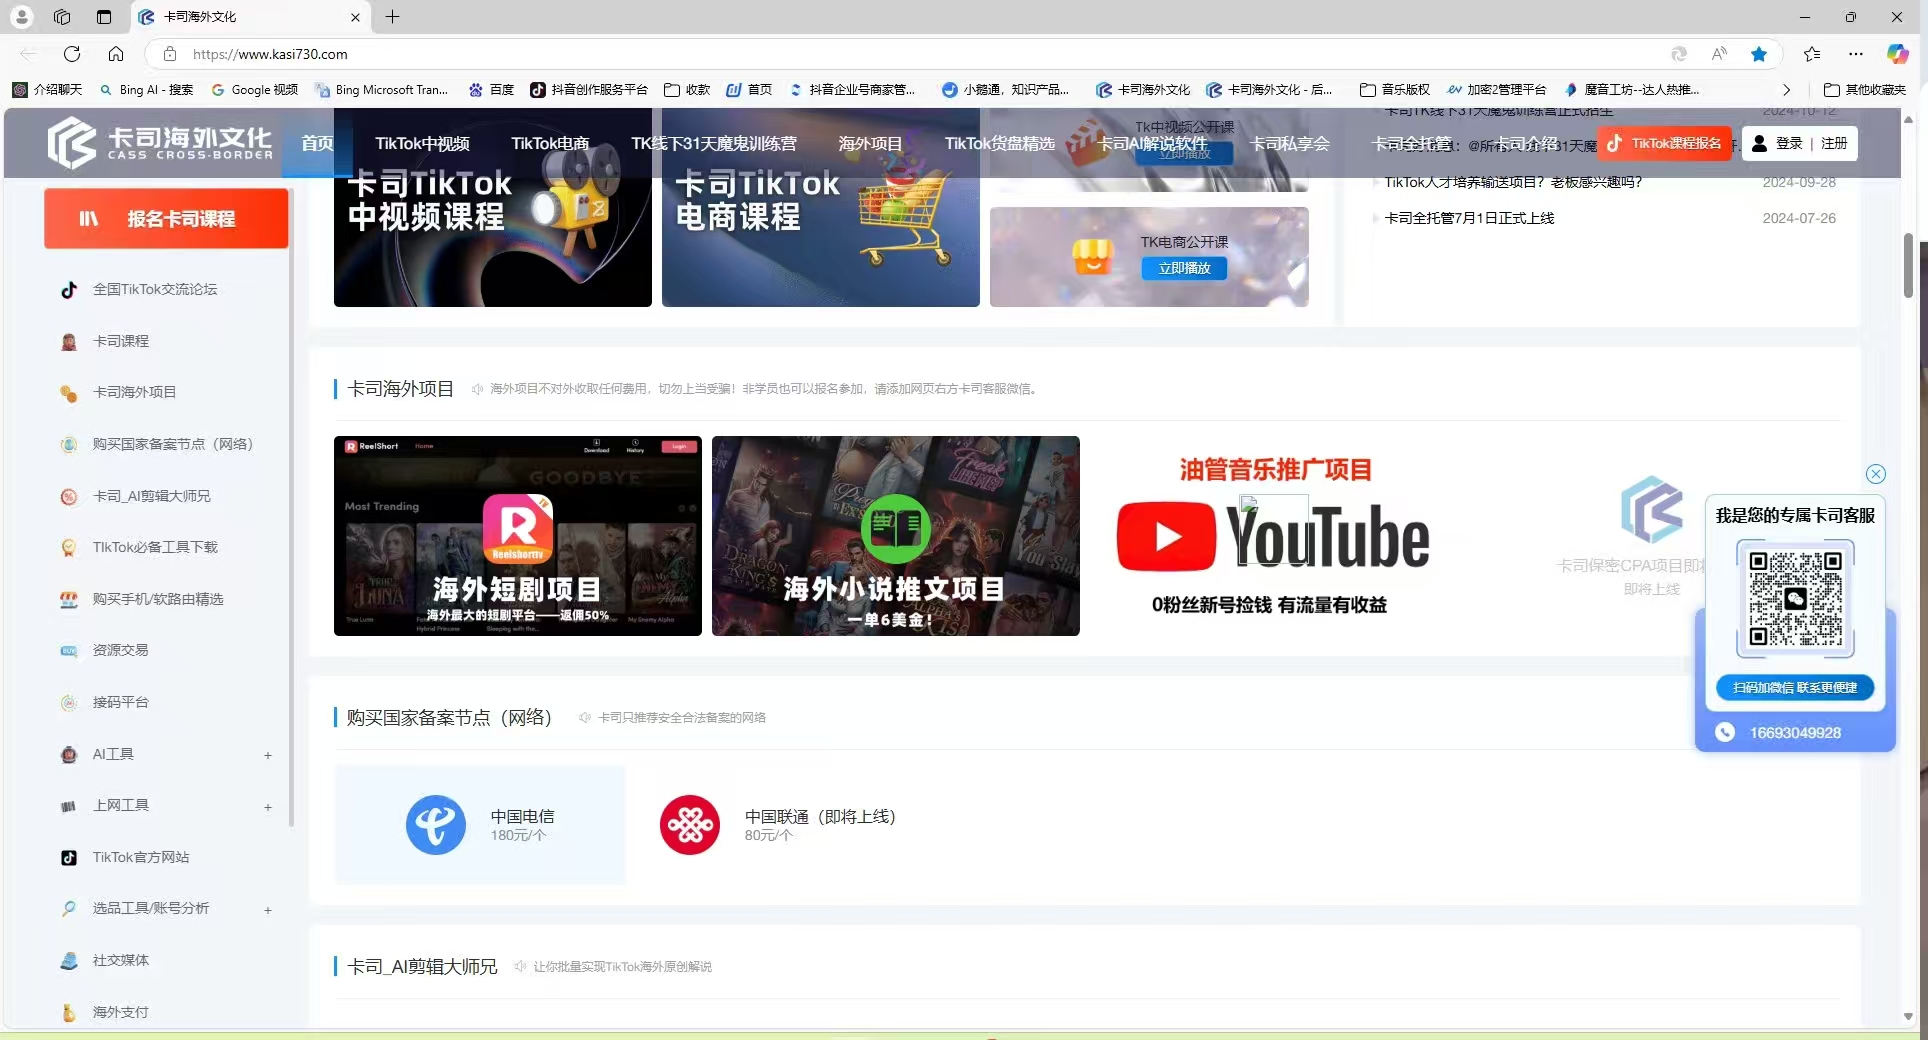Select the 首页 navigation tab
Image resolution: width=1928 pixels, height=1040 pixels.
click(317, 143)
